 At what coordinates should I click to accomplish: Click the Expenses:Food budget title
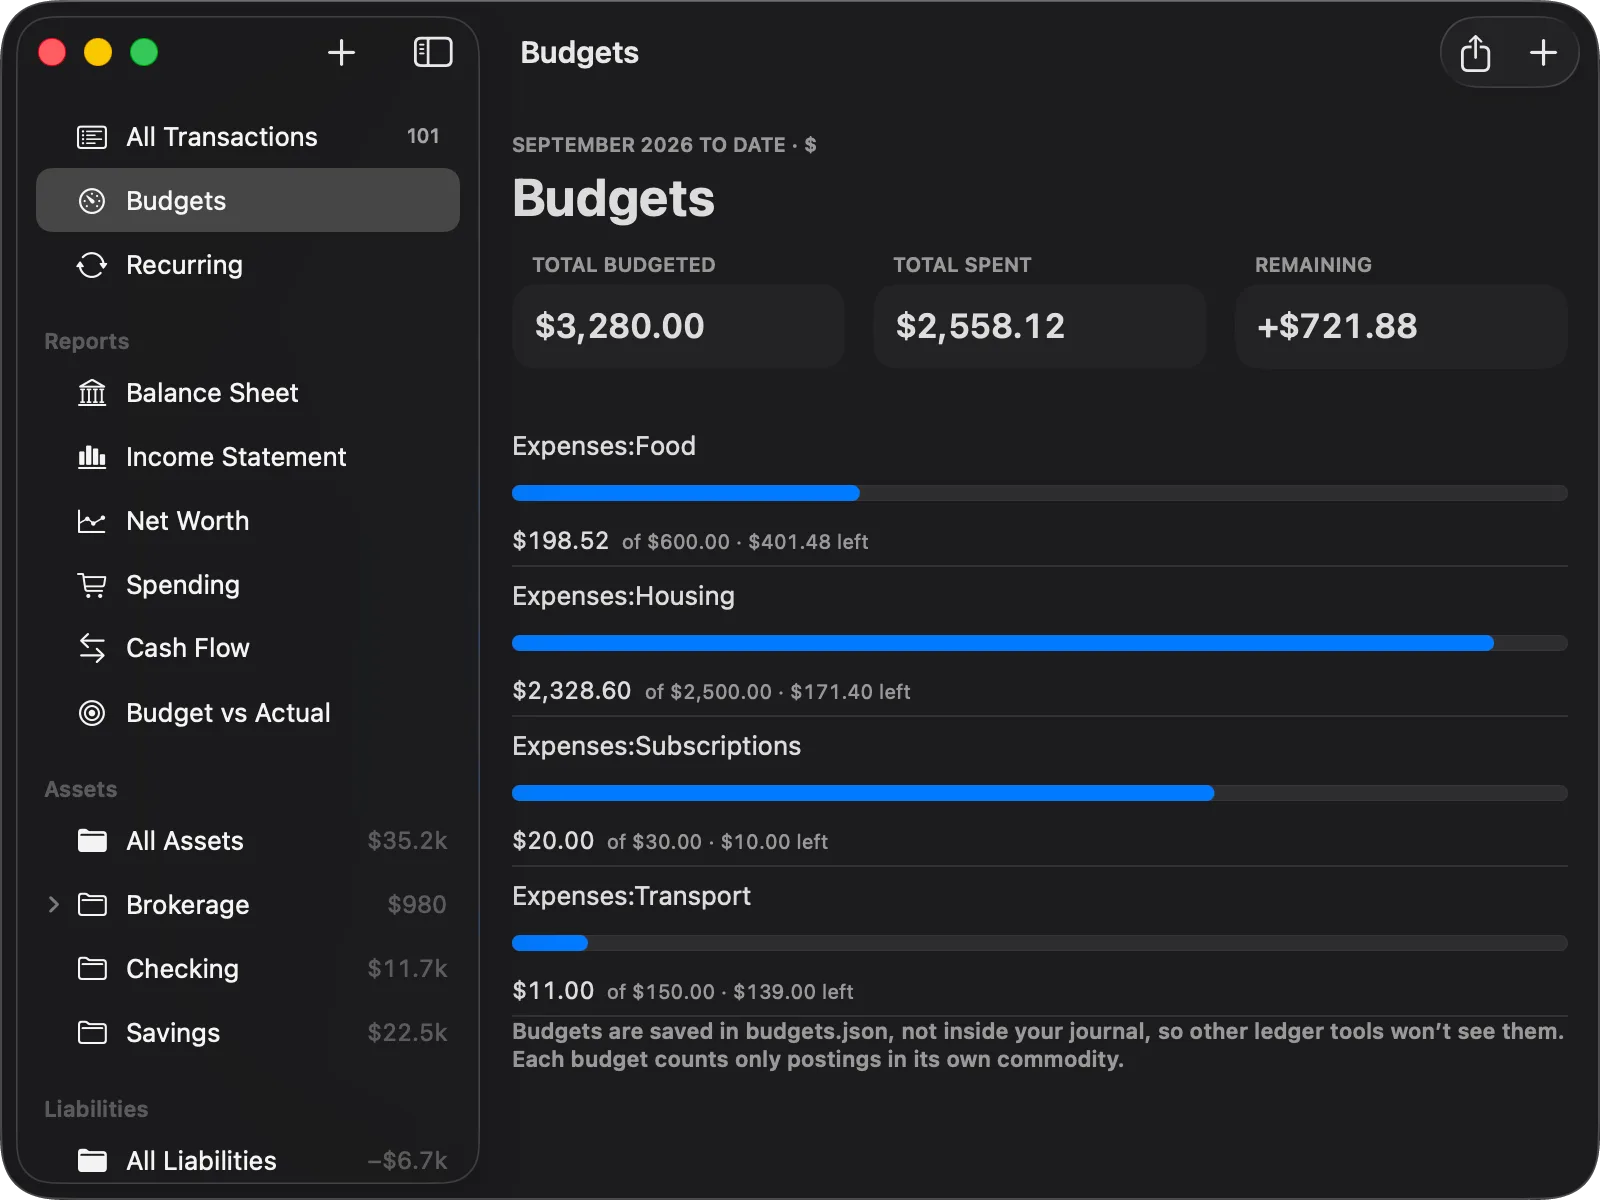click(604, 446)
